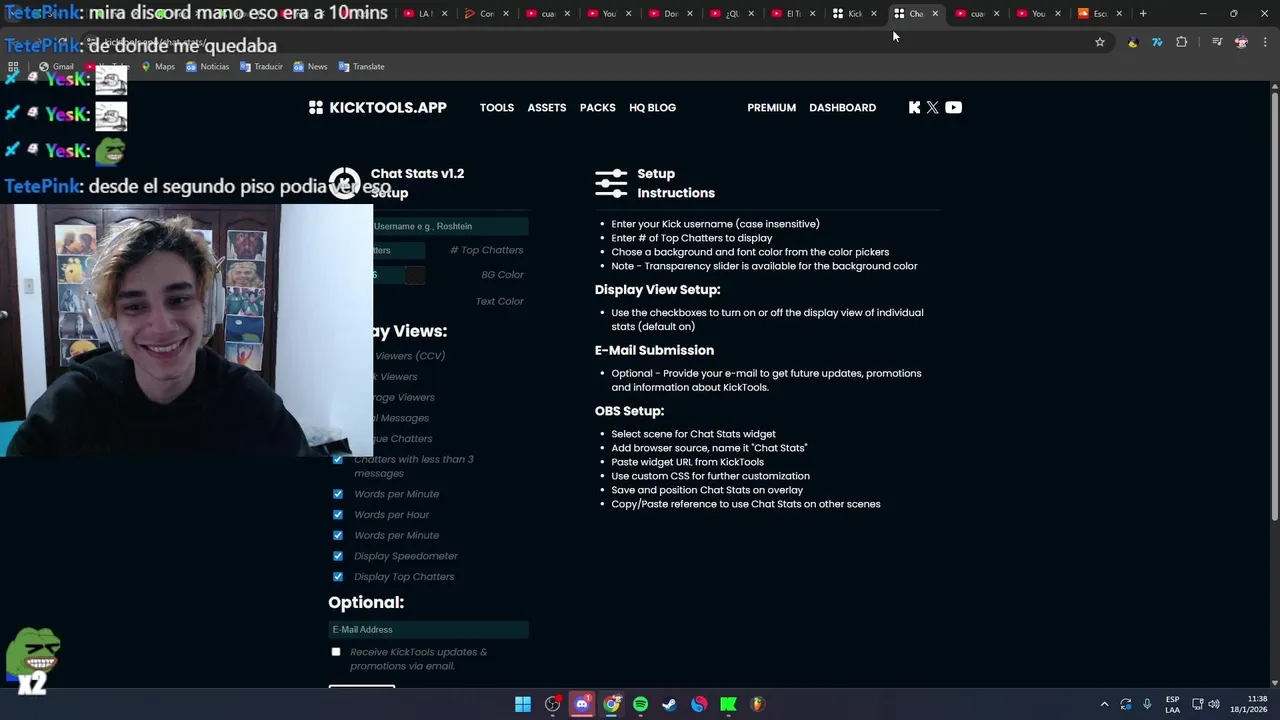Open the BG Color picker swatch
Viewport: 1280px width, 720px height.
click(415, 275)
